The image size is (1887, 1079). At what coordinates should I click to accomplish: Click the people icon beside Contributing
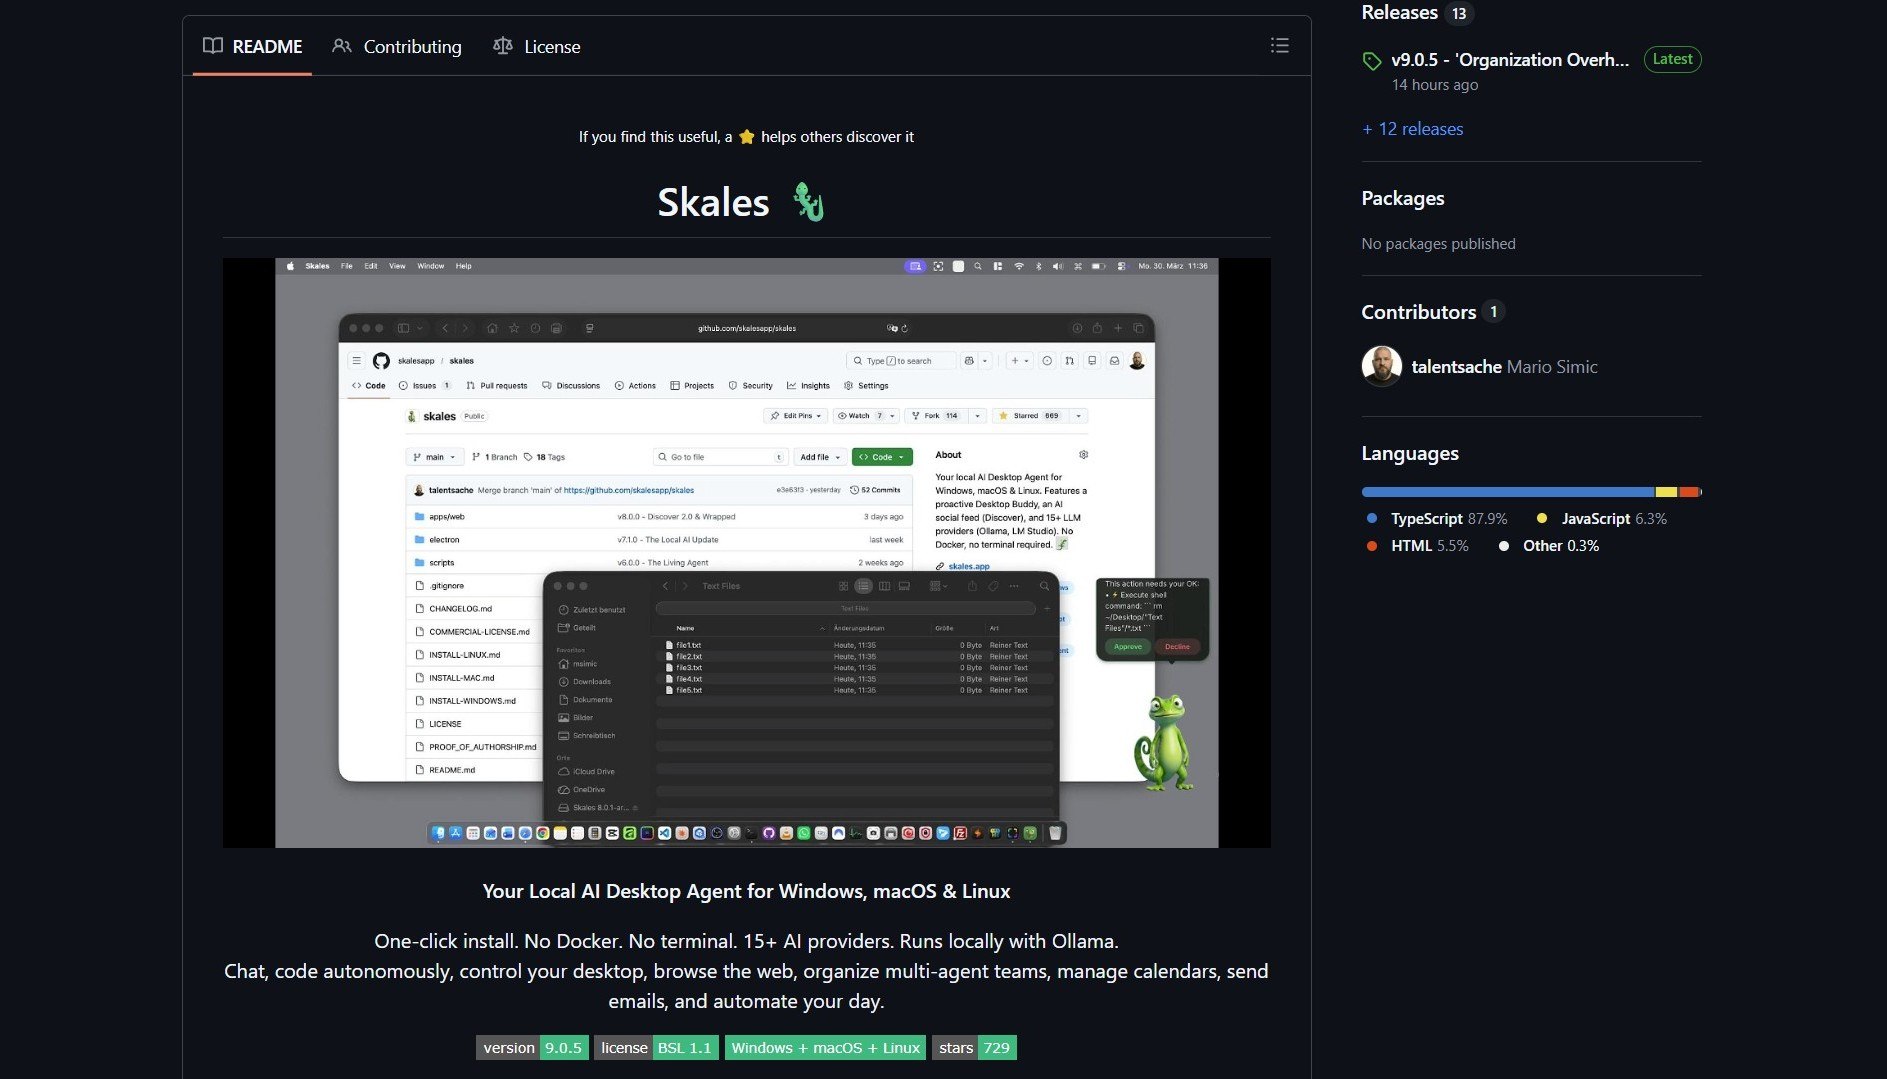click(341, 46)
